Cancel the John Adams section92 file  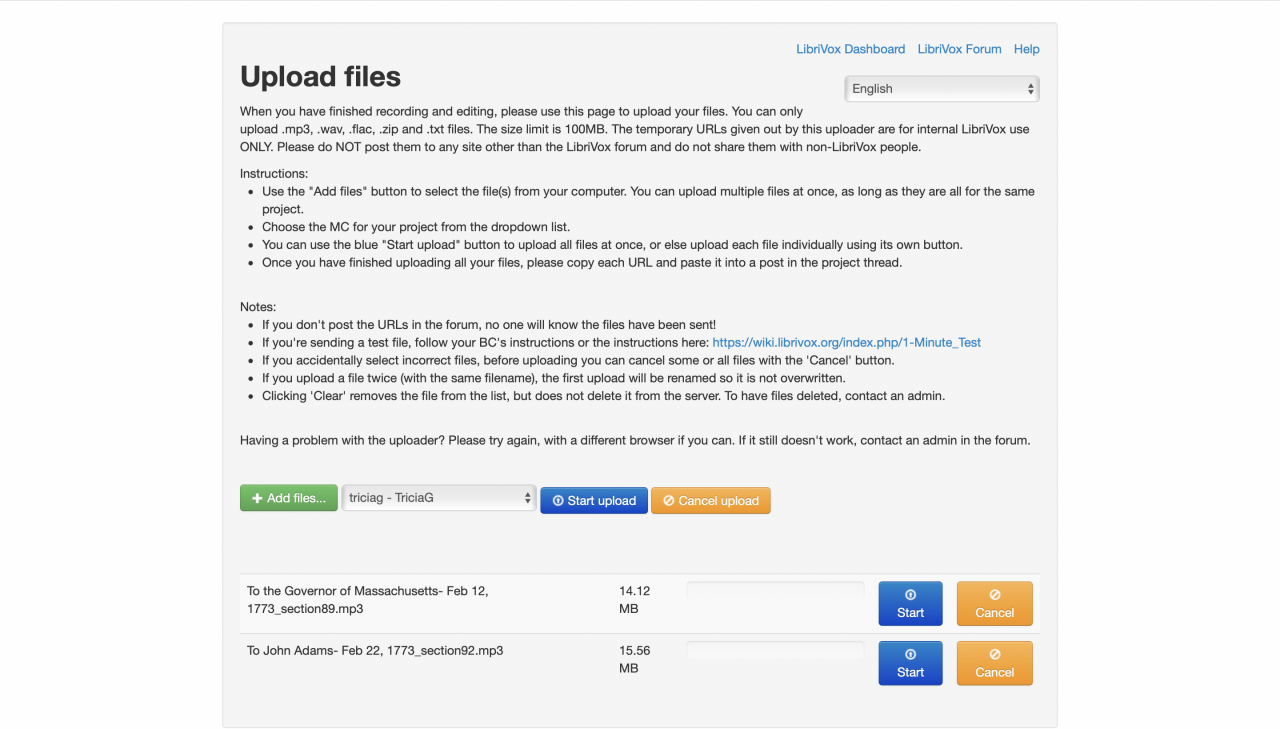pos(994,663)
